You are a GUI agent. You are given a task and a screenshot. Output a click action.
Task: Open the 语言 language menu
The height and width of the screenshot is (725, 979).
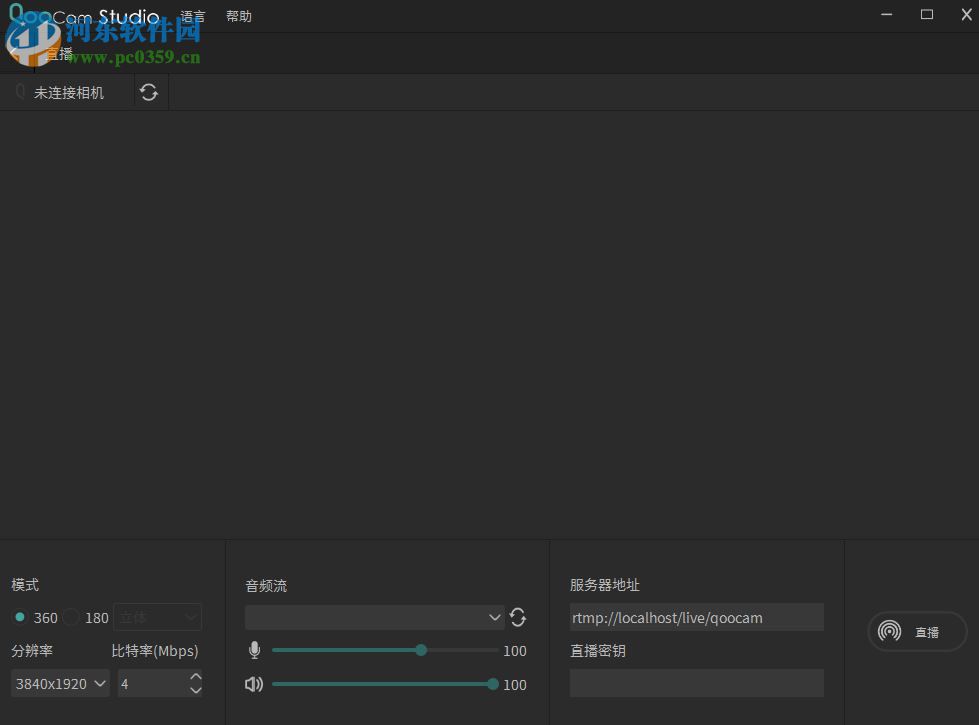191,15
